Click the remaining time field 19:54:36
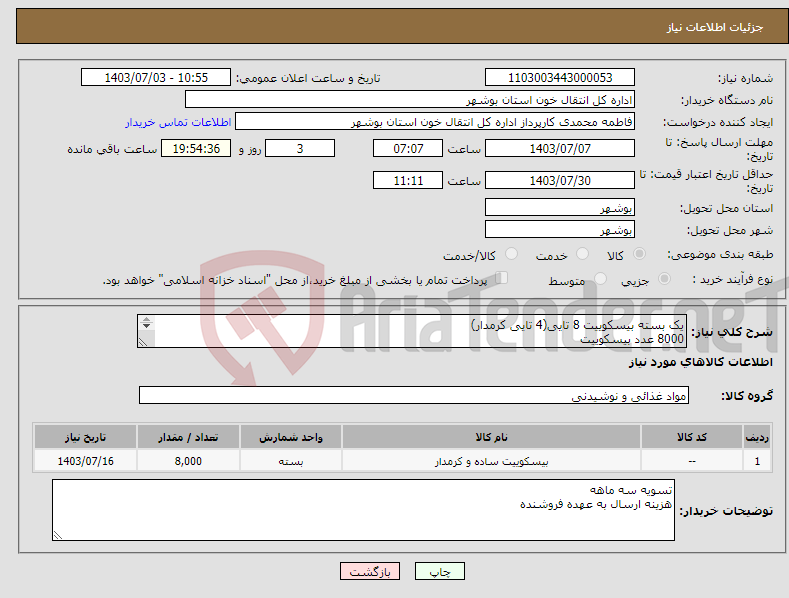 pos(196,148)
